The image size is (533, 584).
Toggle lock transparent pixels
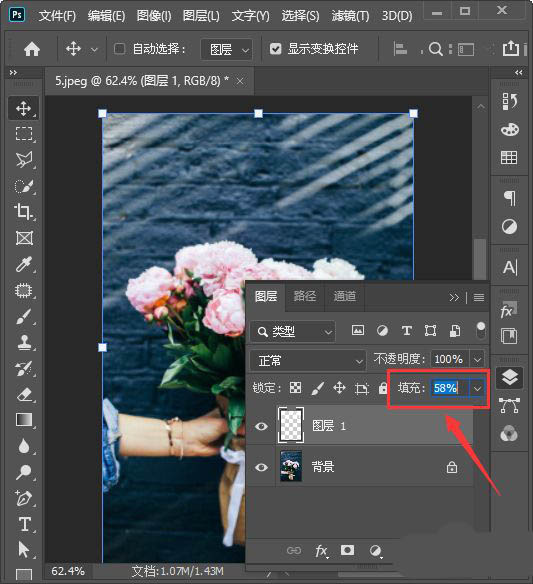[x=295, y=388]
